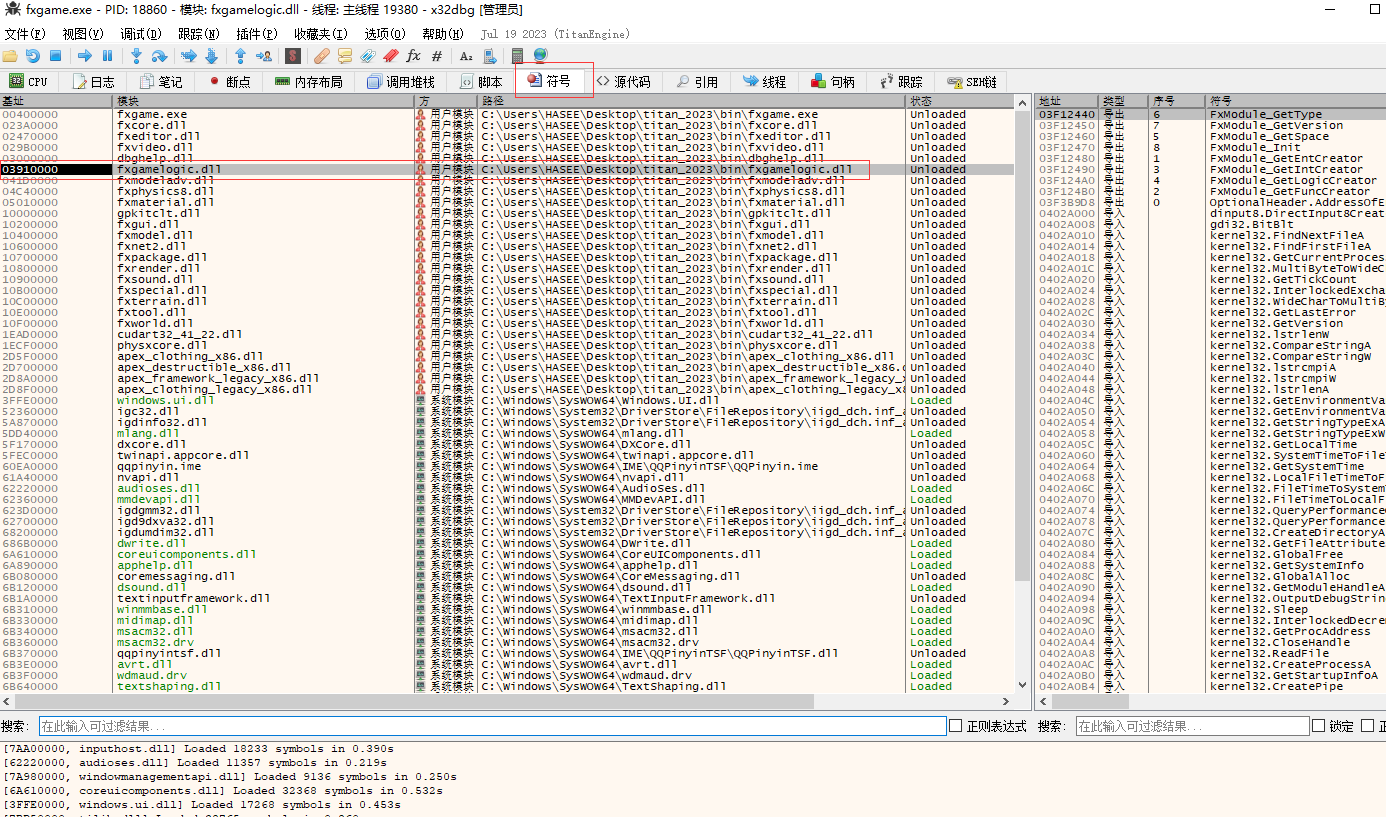The height and width of the screenshot is (817, 1386).
Task: Click the Open file toolbar icon
Action: (x=10, y=56)
